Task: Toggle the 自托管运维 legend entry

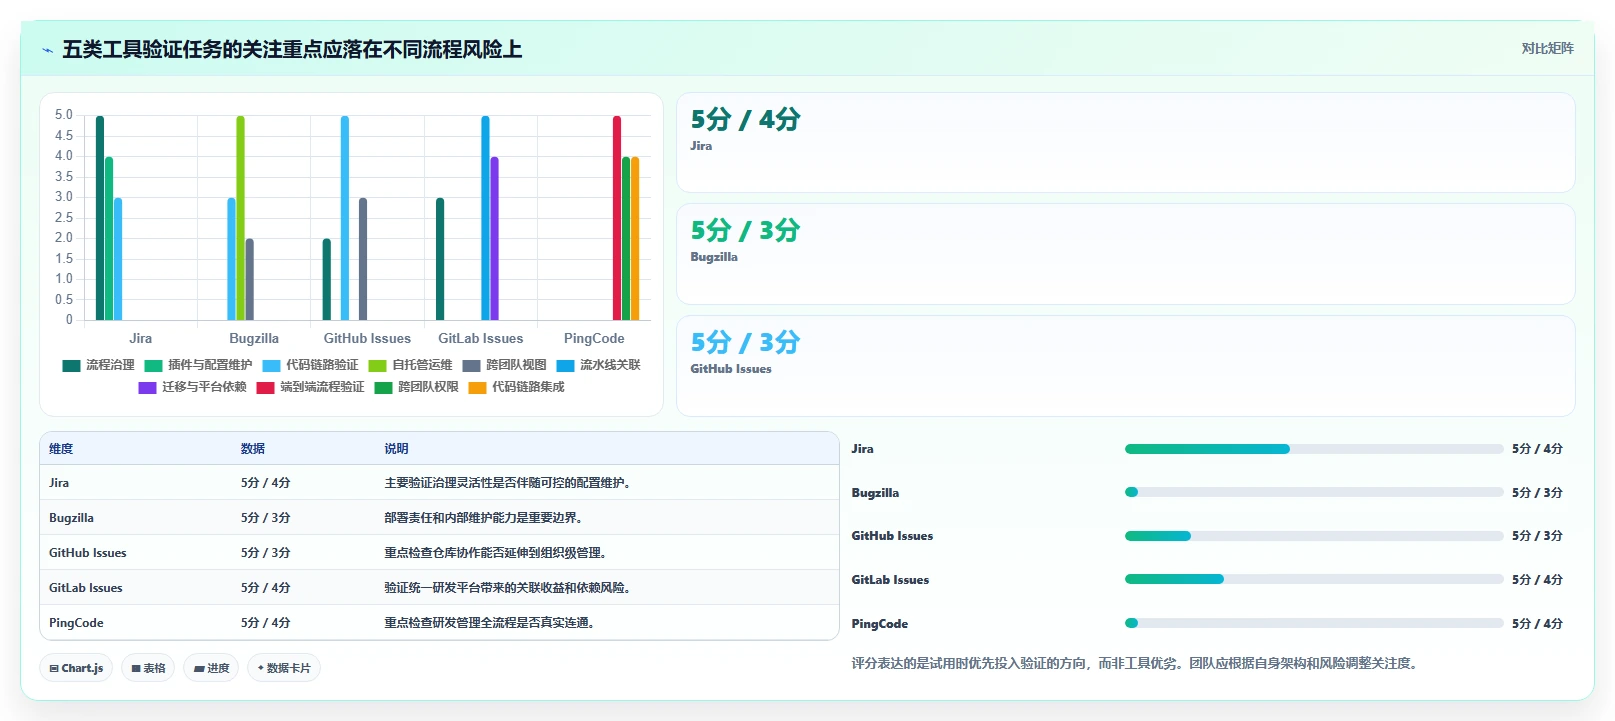Action: (410, 365)
